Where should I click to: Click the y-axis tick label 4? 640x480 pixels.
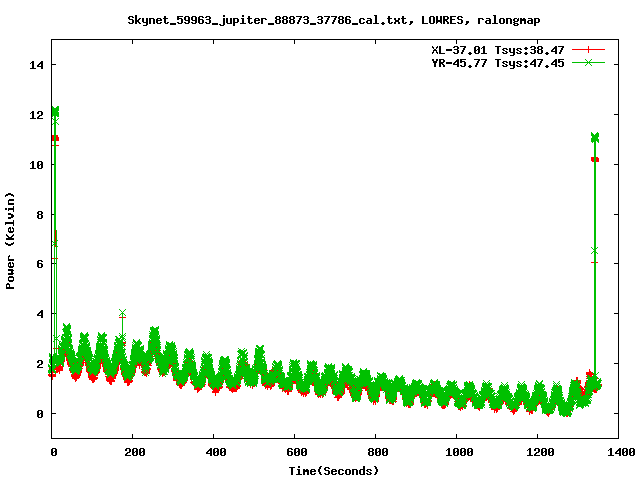tap(40, 314)
